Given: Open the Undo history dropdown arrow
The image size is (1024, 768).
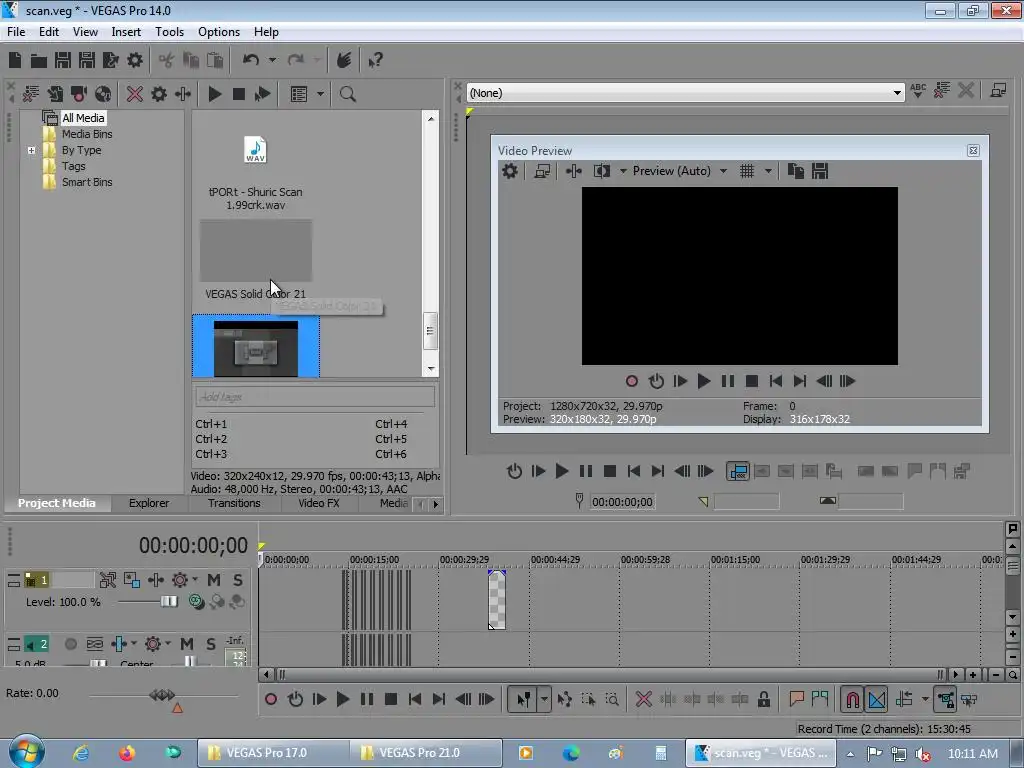Looking at the screenshot, I should click(272, 60).
